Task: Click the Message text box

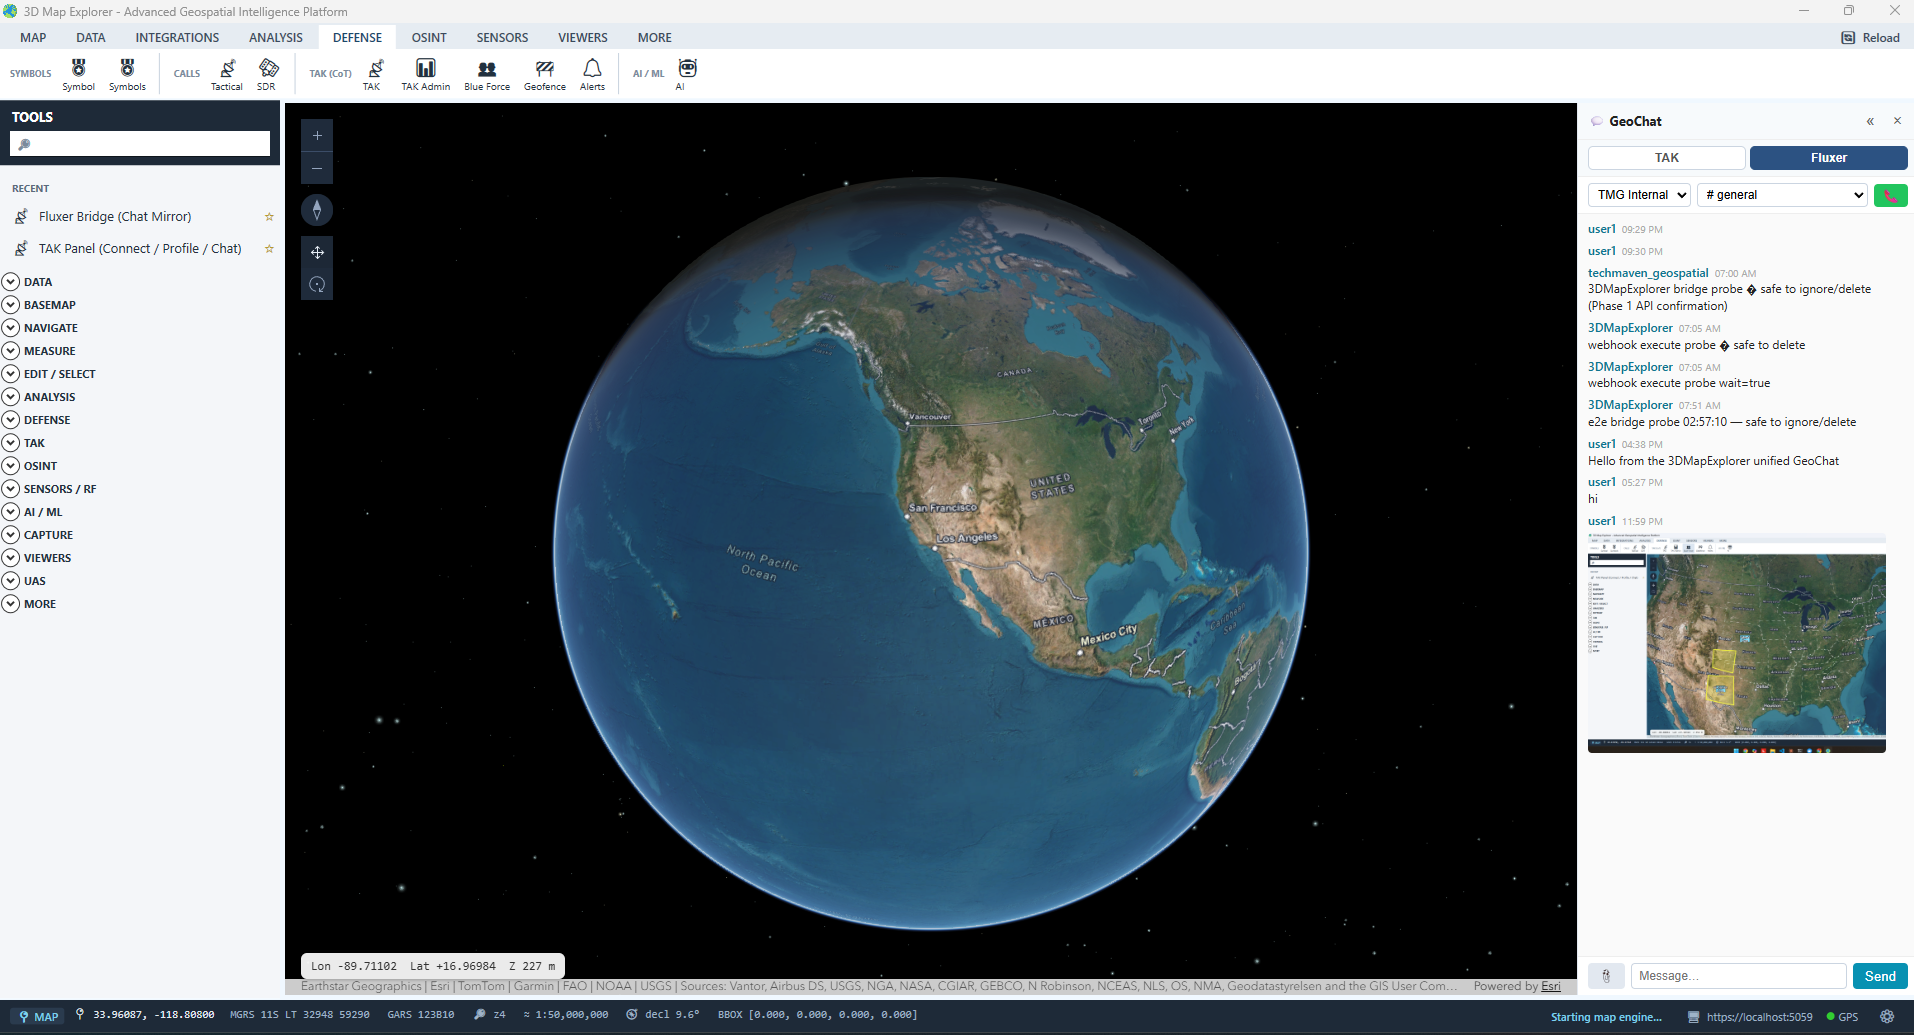Action: click(1738, 976)
